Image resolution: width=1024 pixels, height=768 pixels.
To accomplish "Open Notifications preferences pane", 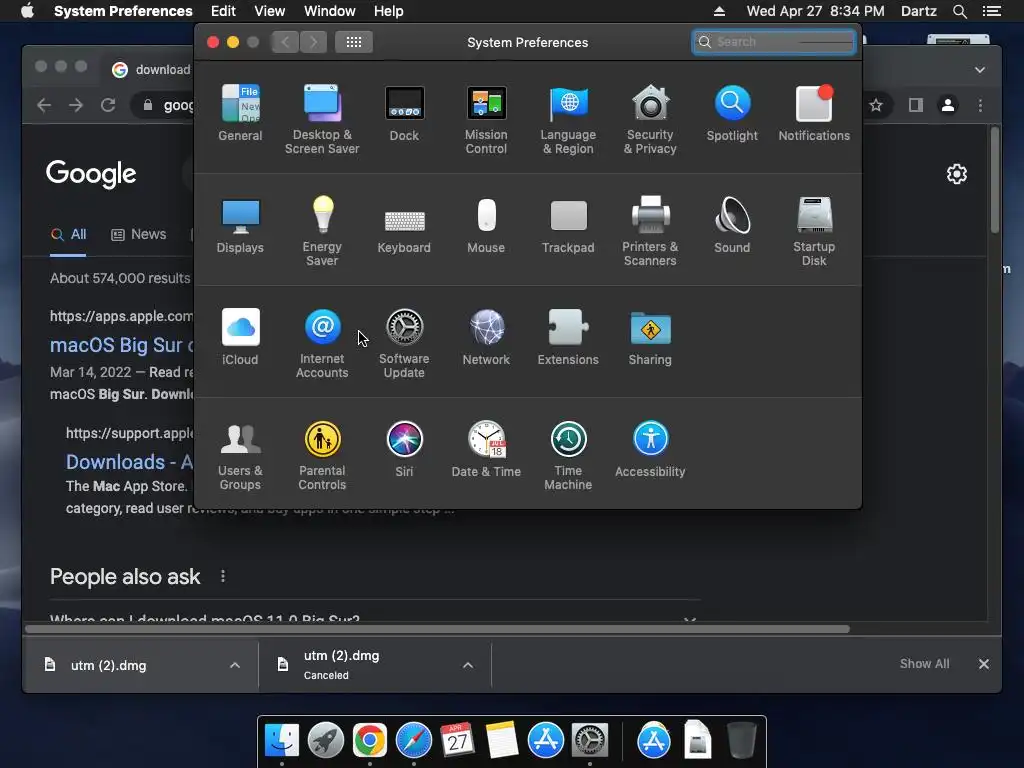I will point(814,113).
